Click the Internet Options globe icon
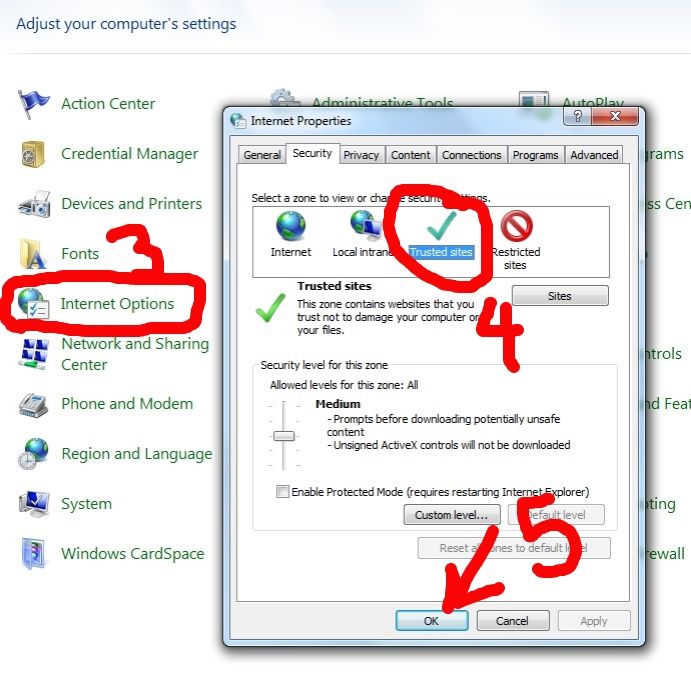 [x=33, y=303]
